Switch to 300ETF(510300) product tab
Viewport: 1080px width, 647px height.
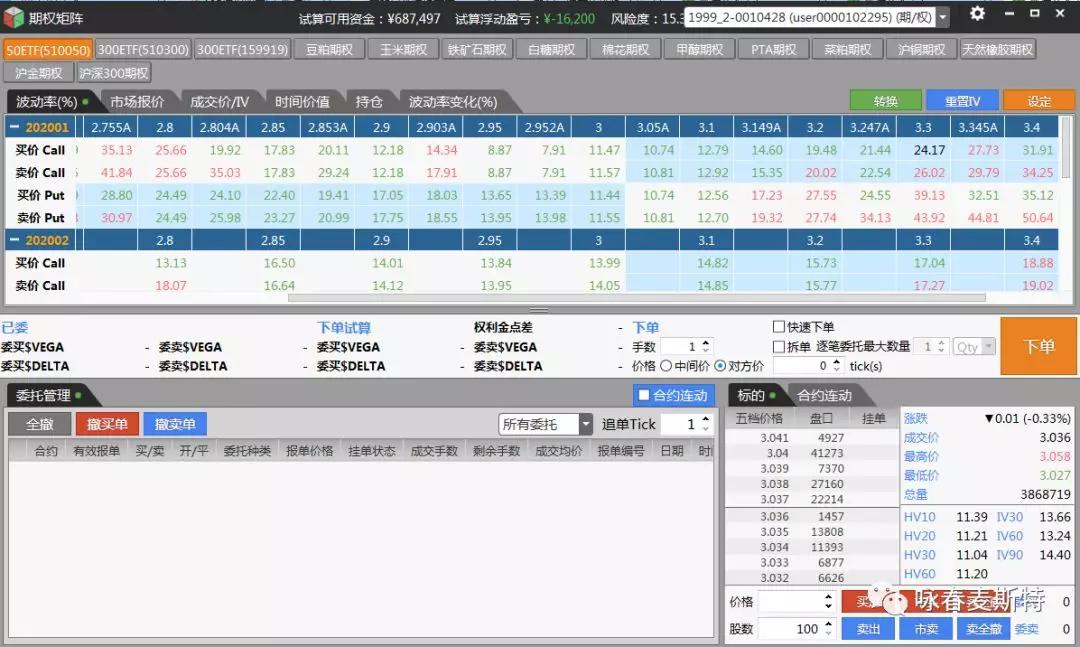pyautogui.click(x=143, y=50)
